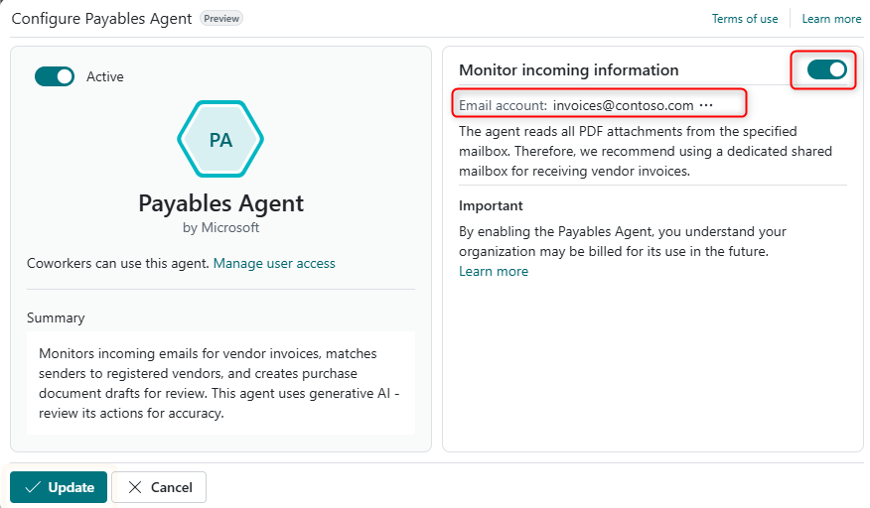
Task: Click the Active label beside the switch
Action: [x=105, y=76]
